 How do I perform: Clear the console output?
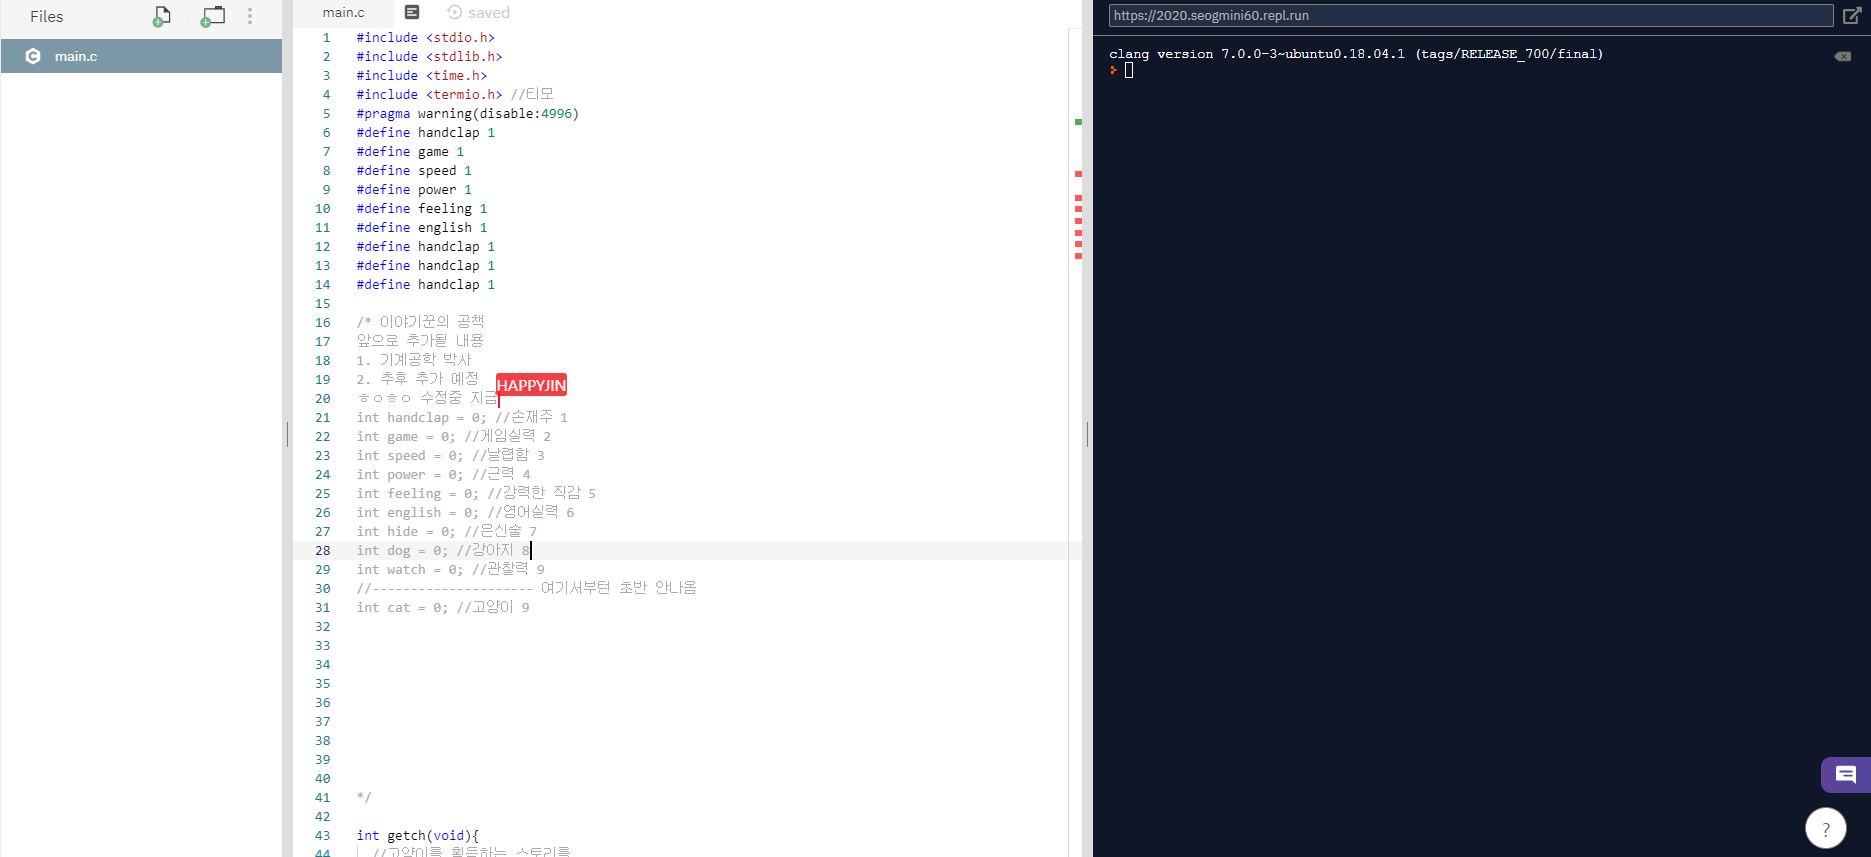(x=1842, y=56)
